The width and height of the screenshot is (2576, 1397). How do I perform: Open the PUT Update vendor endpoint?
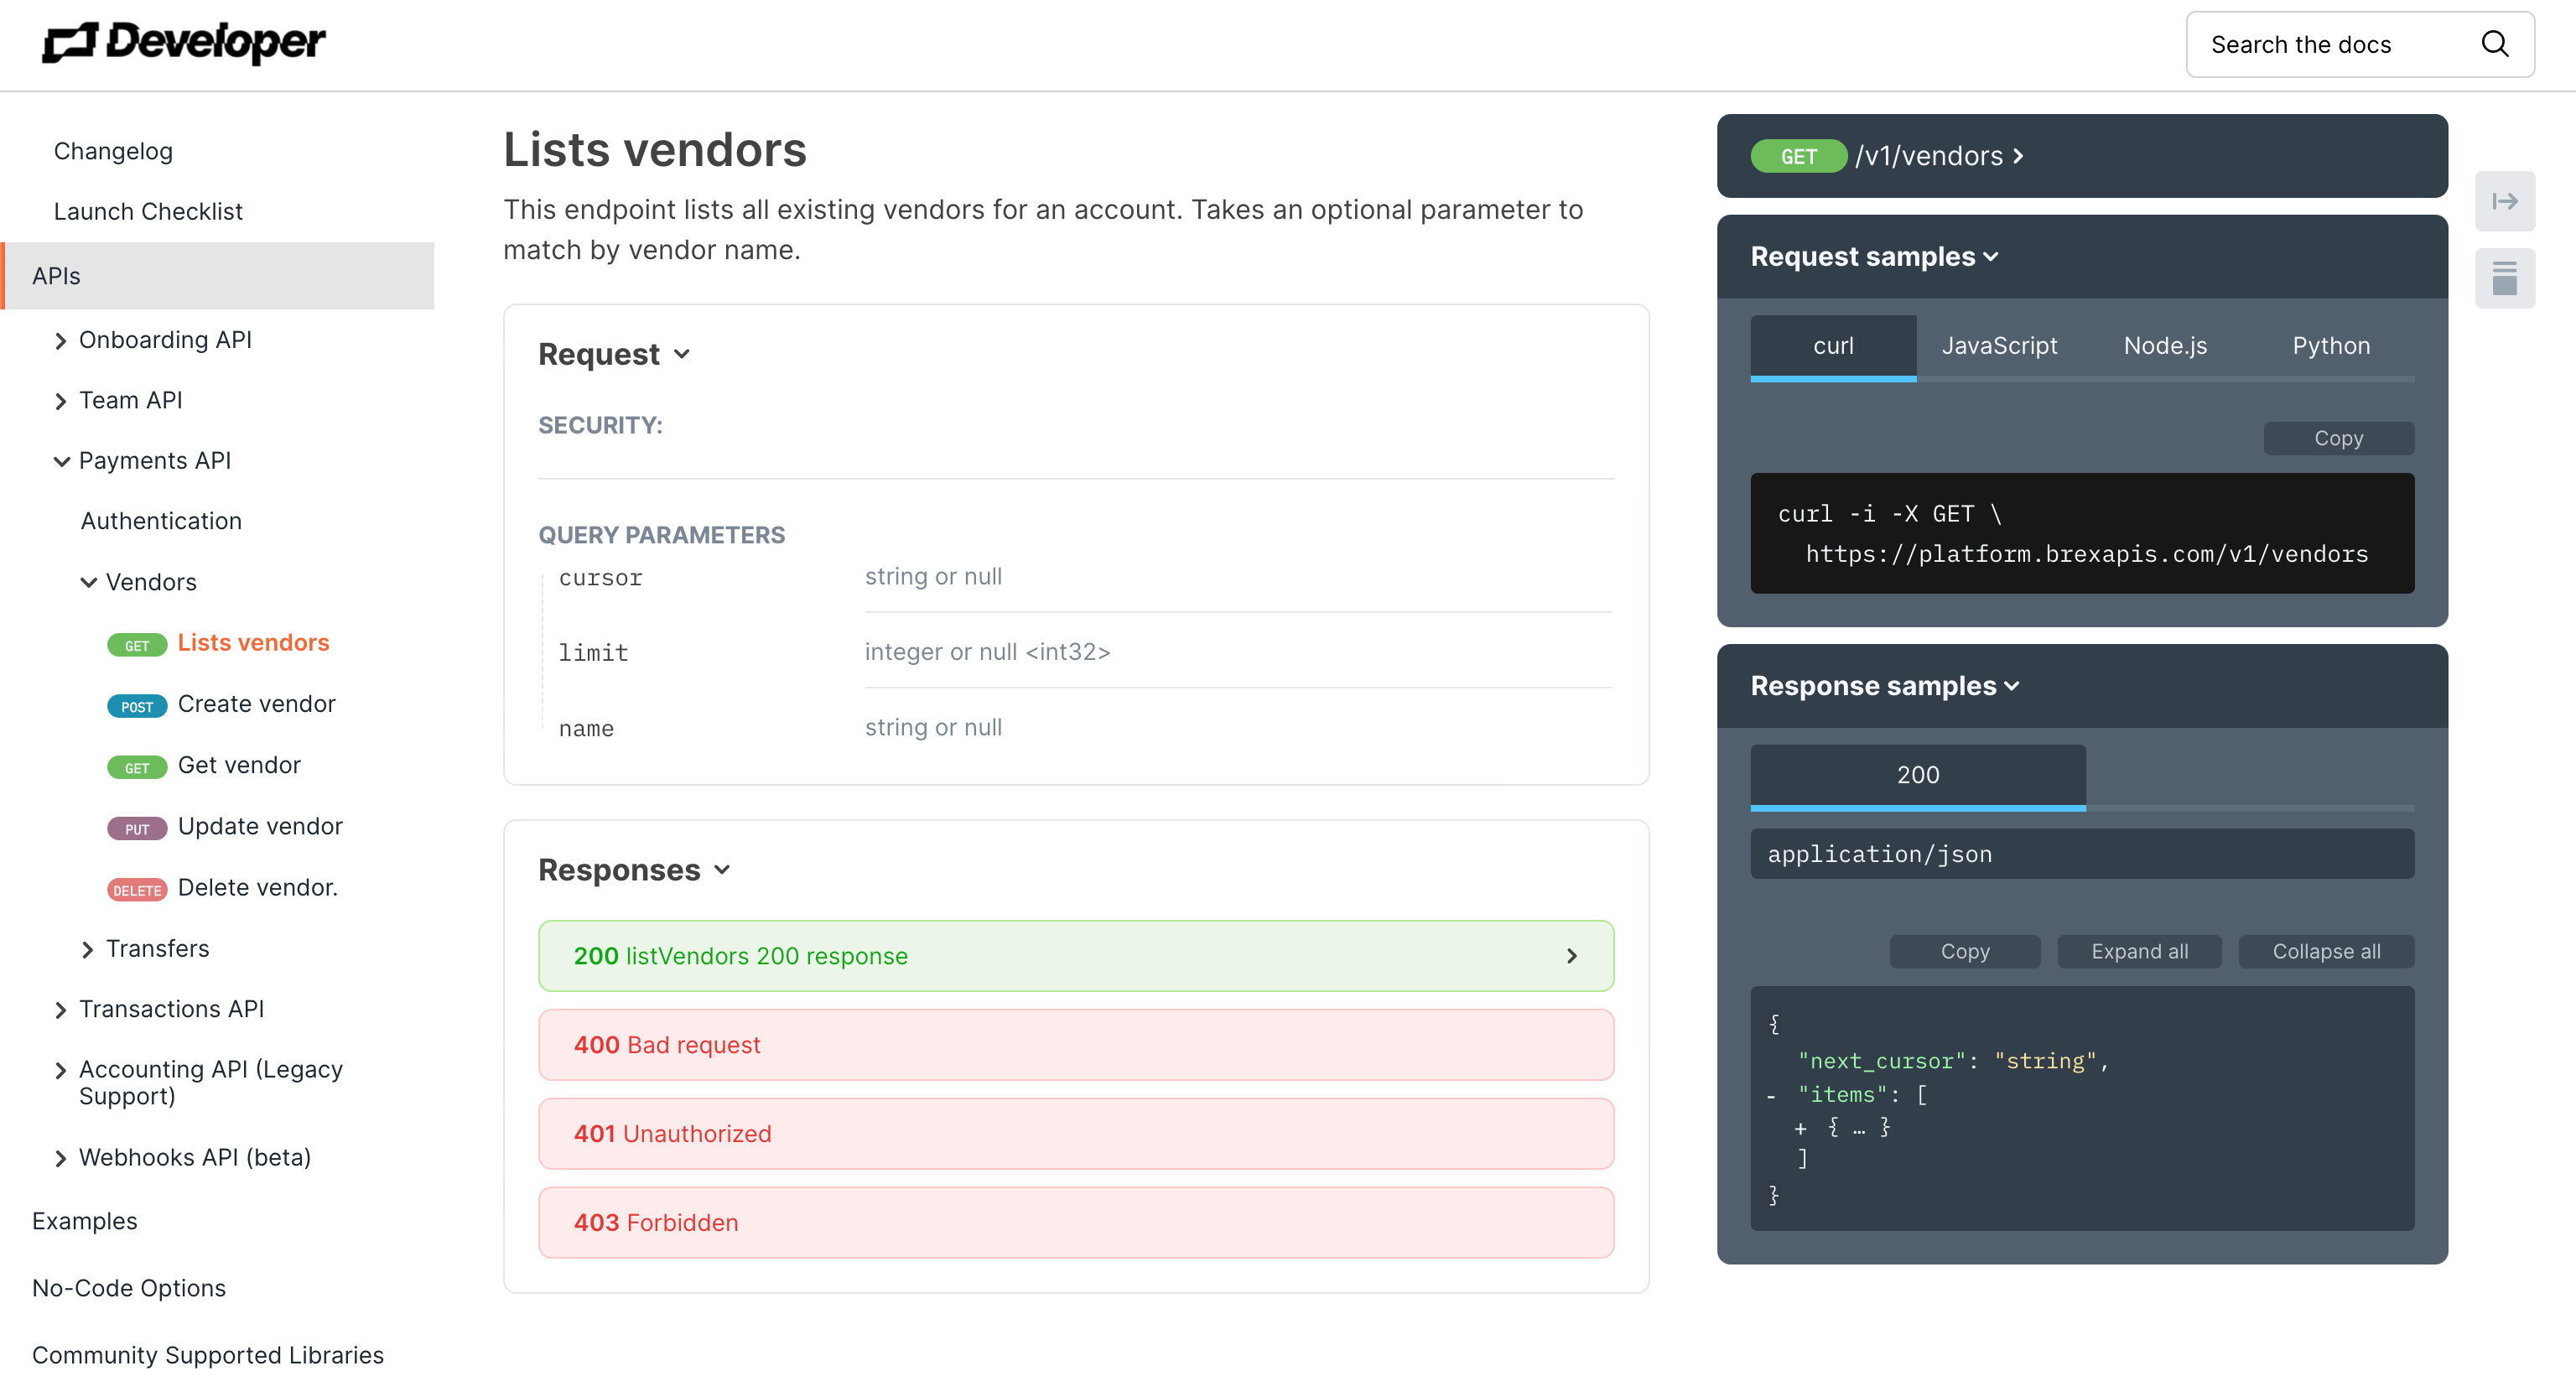[x=259, y=826]
